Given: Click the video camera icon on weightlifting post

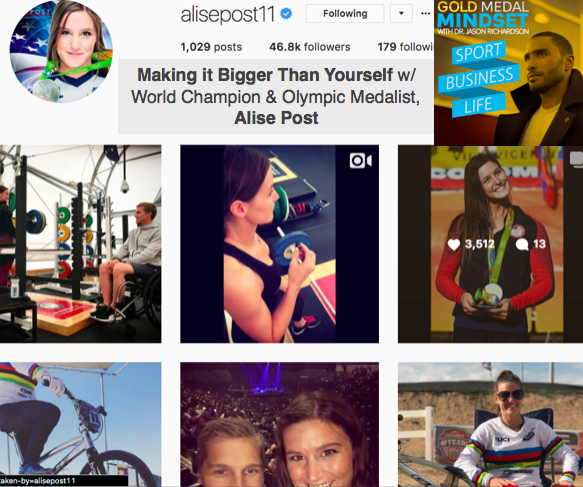Looking at the screenshot, I should pyautogui.click(x=360, y=161).
